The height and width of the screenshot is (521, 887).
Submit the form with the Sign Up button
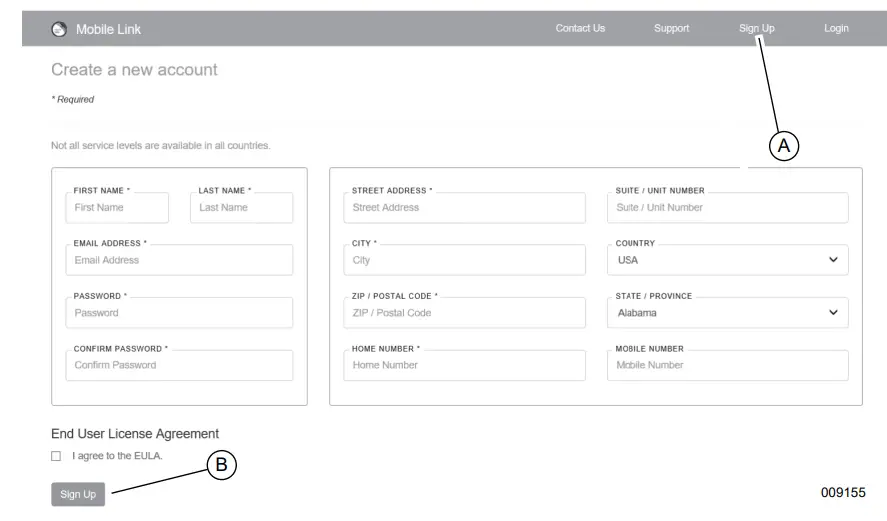coord(78,494)
